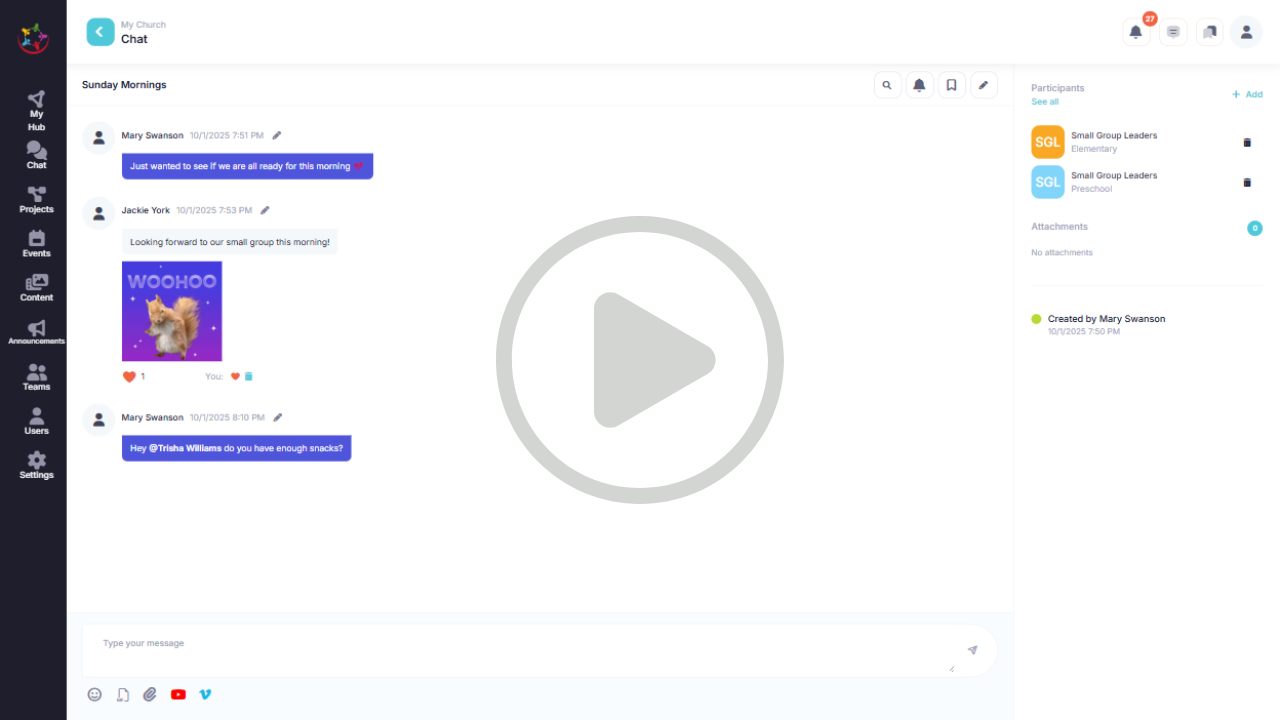Image resolution: width=1280 pixels, height=720 pixels.
Task: Insert a Vimeo video into message
Action: point(205,694)
